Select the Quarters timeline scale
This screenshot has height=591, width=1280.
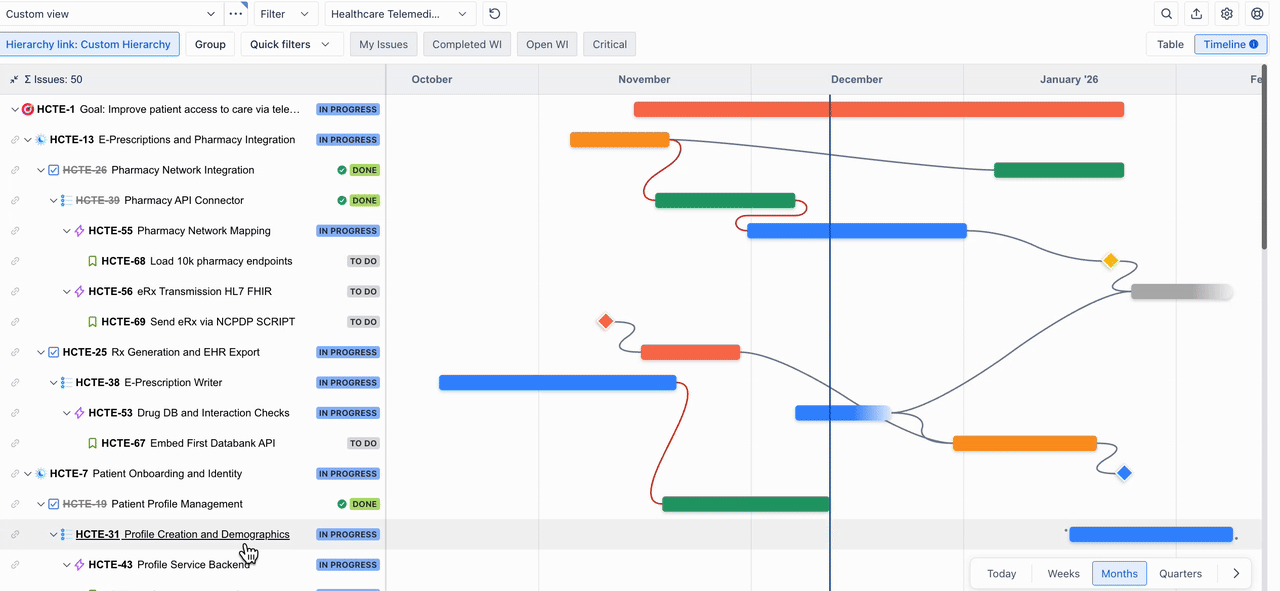pos(1180,573)
